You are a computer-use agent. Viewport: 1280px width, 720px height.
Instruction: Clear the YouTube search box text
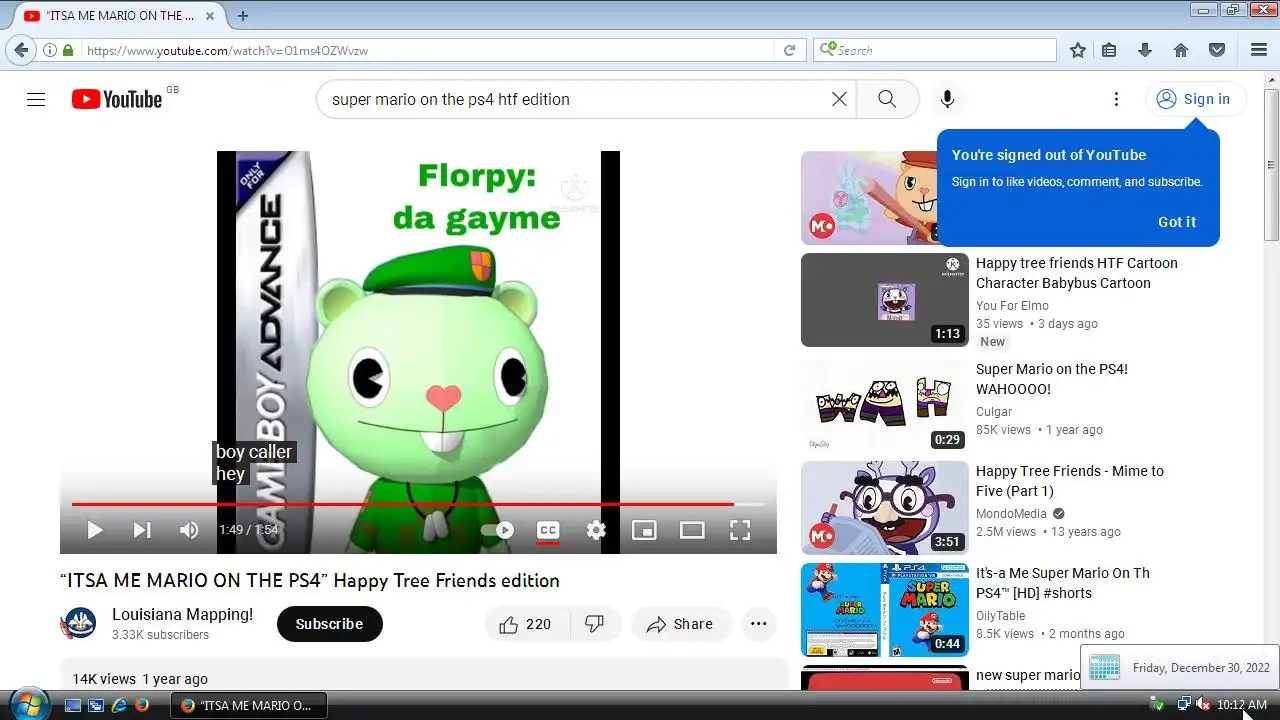coord(839,99)
